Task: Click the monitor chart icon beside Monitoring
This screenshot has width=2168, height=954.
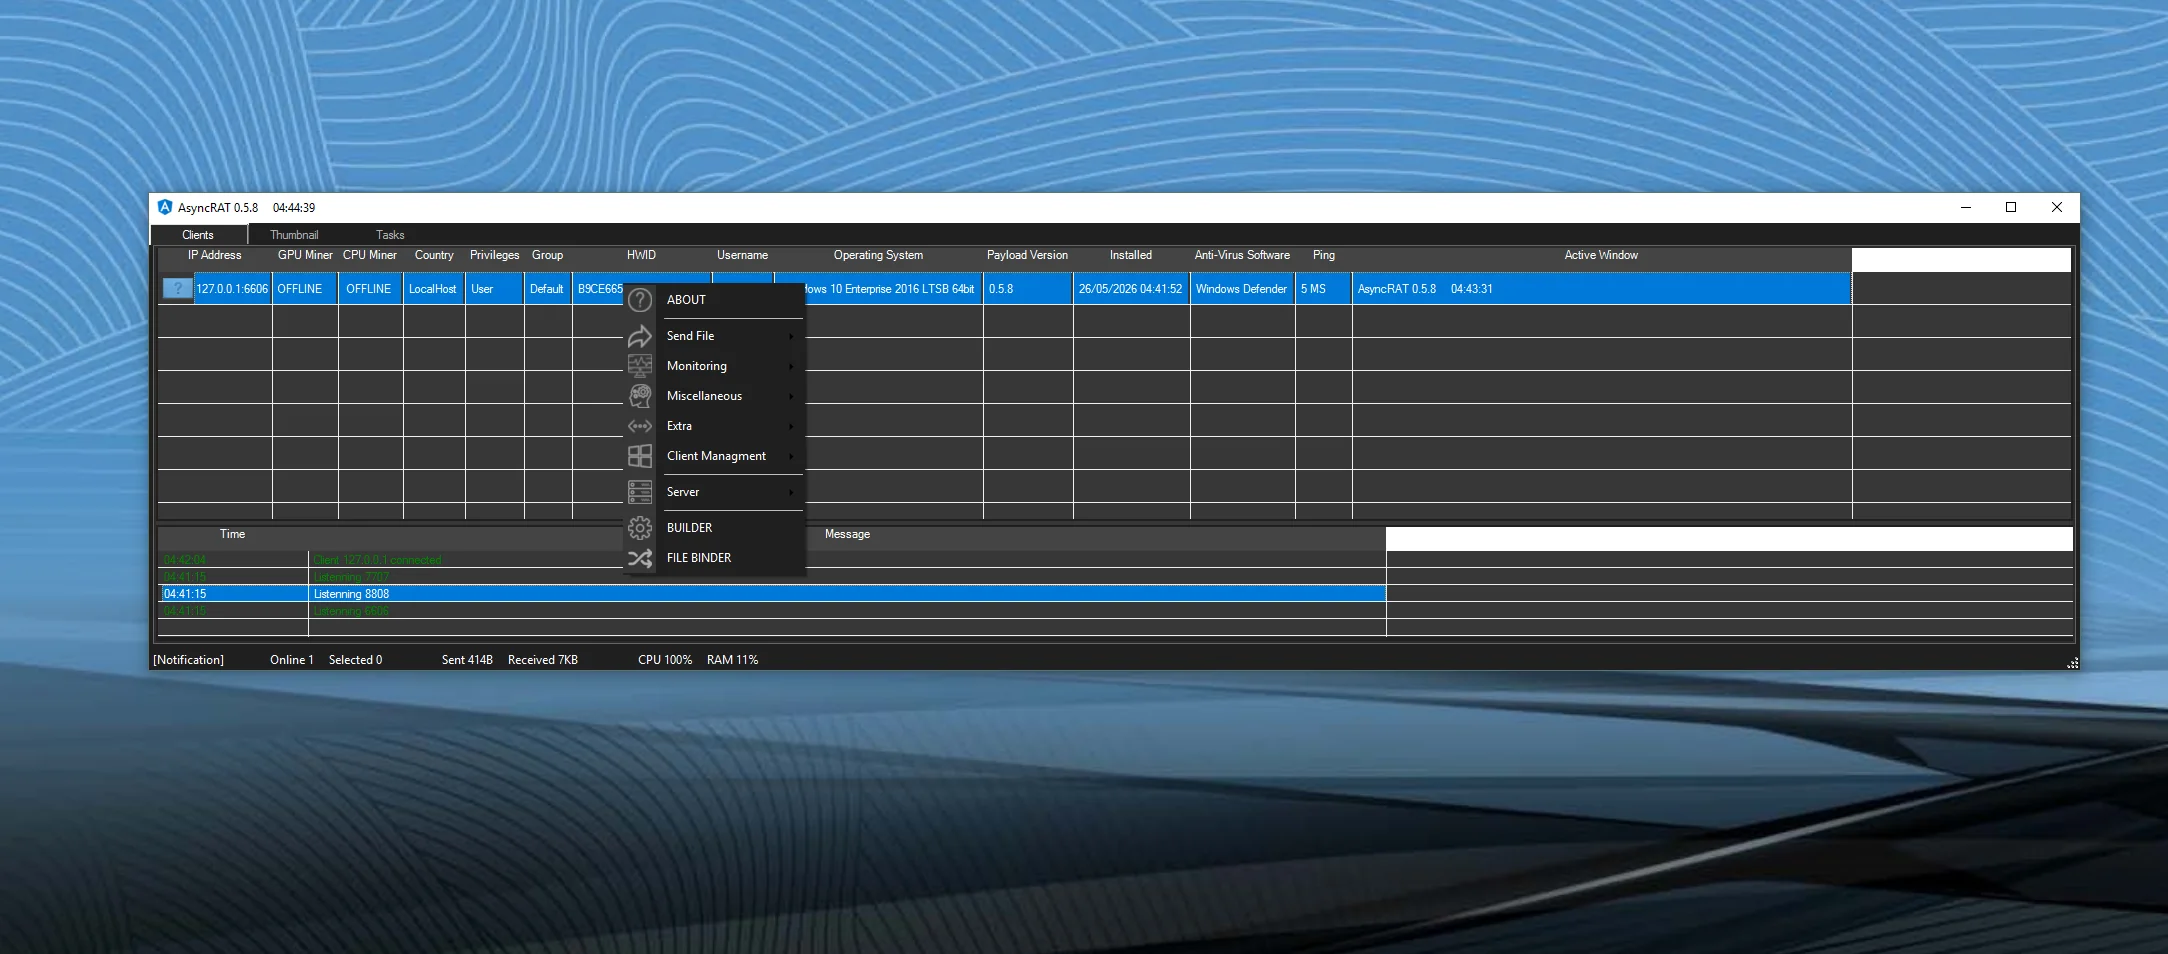Action: coord(640,366)
